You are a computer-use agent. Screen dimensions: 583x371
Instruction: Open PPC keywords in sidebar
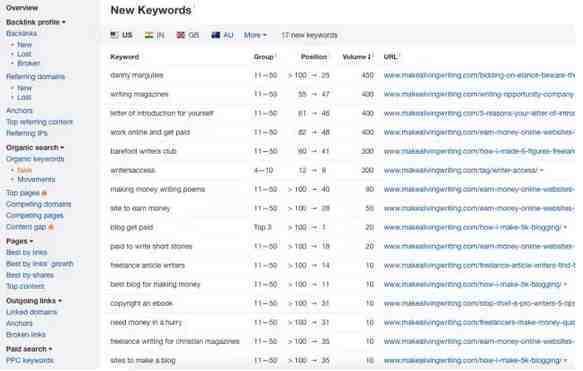pyautogui.click(x=30, y=361)
